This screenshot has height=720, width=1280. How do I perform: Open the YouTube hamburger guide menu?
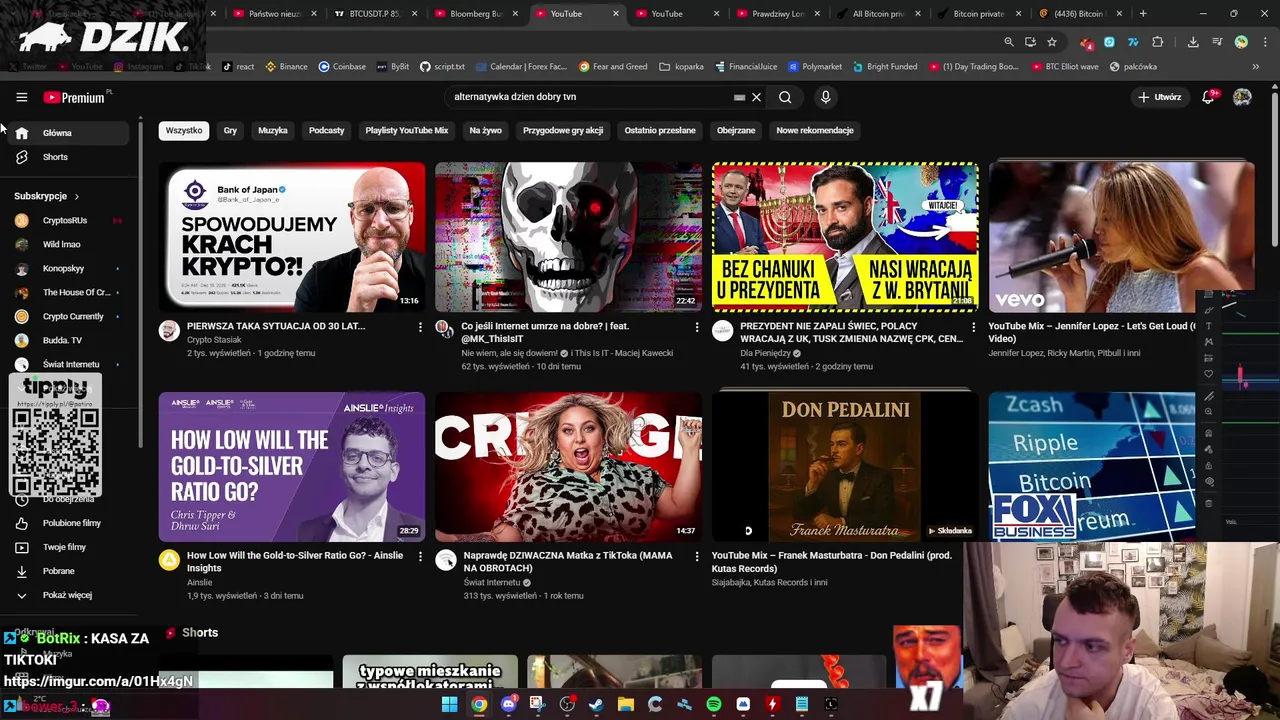21,97
